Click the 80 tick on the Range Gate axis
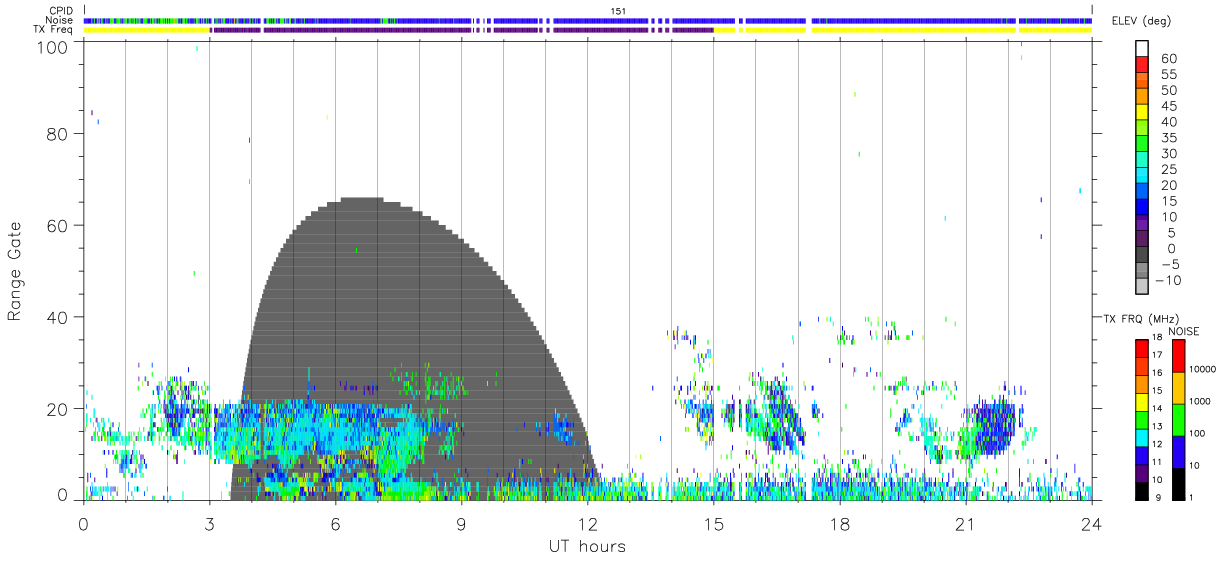Screen dimensions: 1228x567 (58, 134)
